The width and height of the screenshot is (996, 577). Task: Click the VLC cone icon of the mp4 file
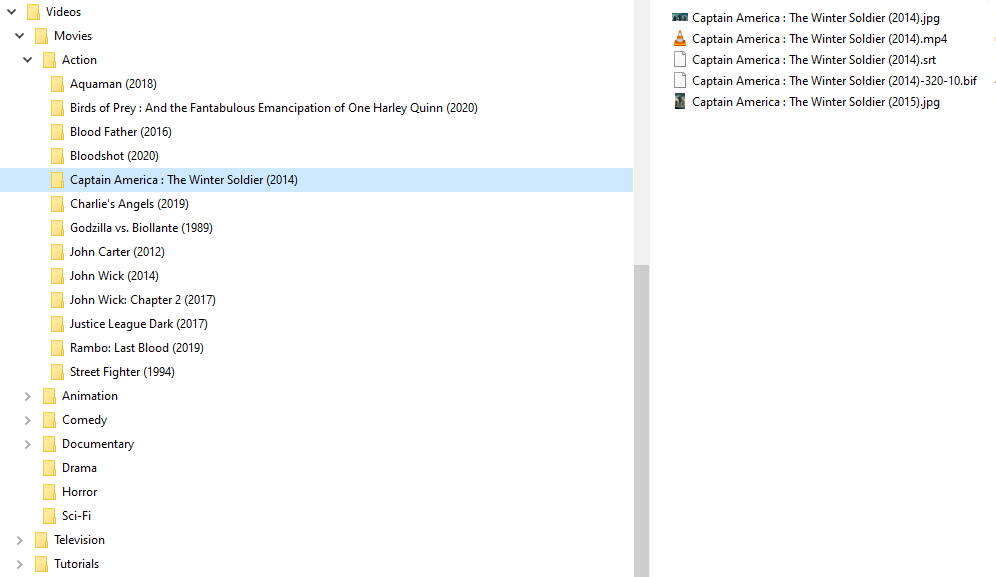click(x=680, y=39)
